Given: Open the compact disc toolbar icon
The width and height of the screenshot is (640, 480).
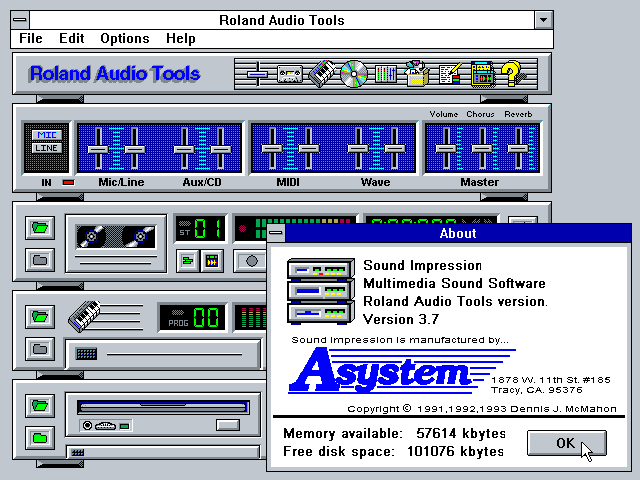Looking at the screenshot, I should 353,74.
